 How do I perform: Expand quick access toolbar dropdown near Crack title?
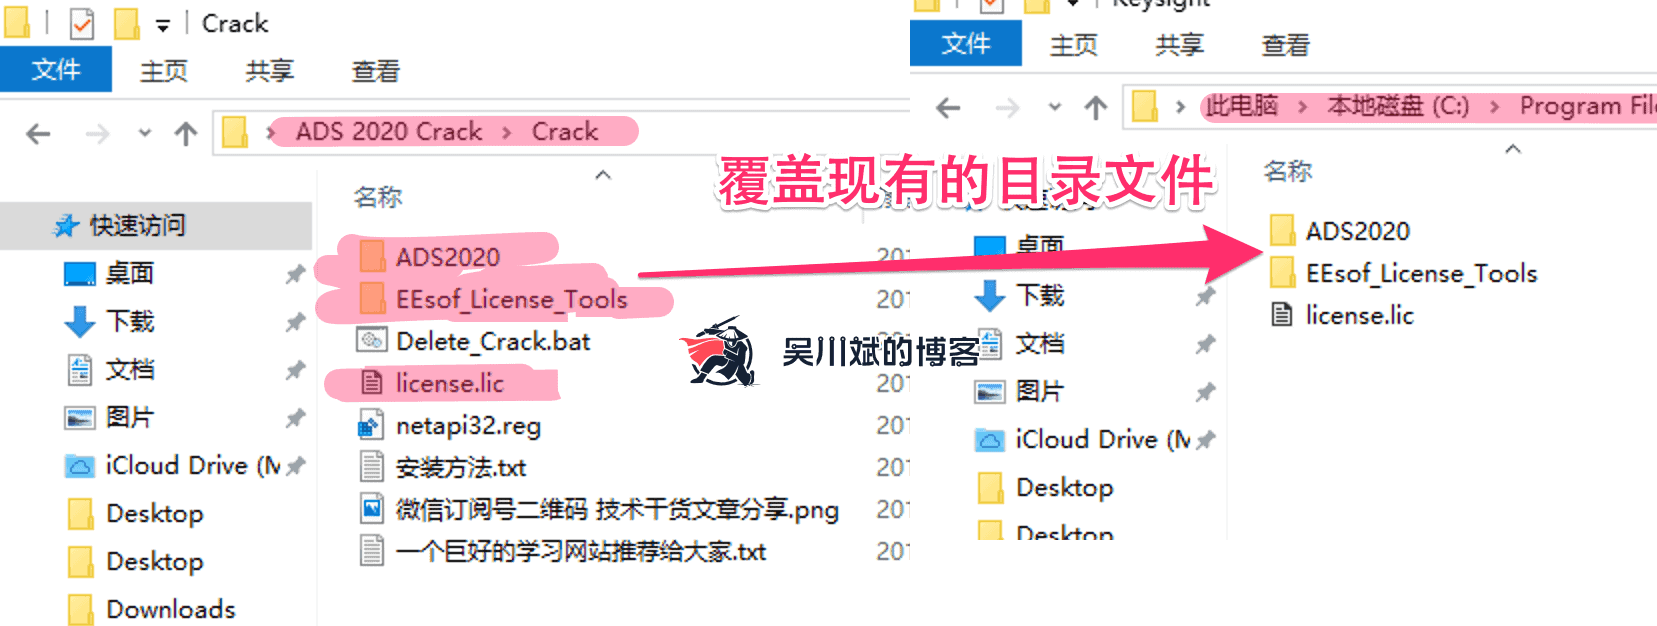[163, 26]
